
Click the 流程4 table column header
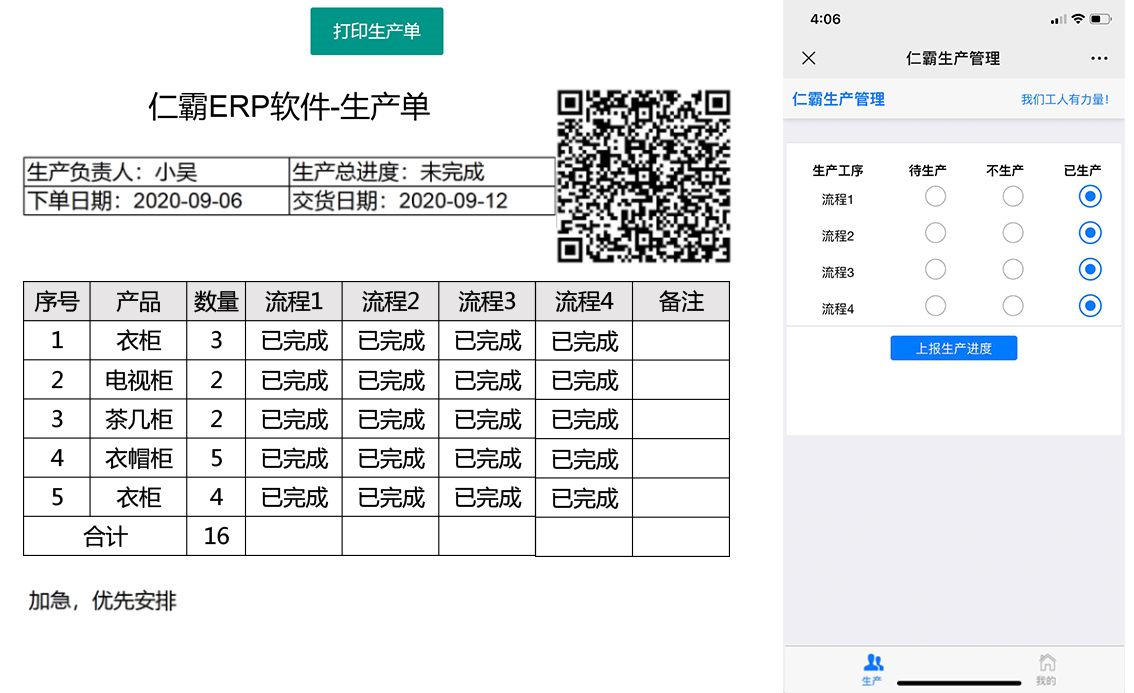(584, 301)
